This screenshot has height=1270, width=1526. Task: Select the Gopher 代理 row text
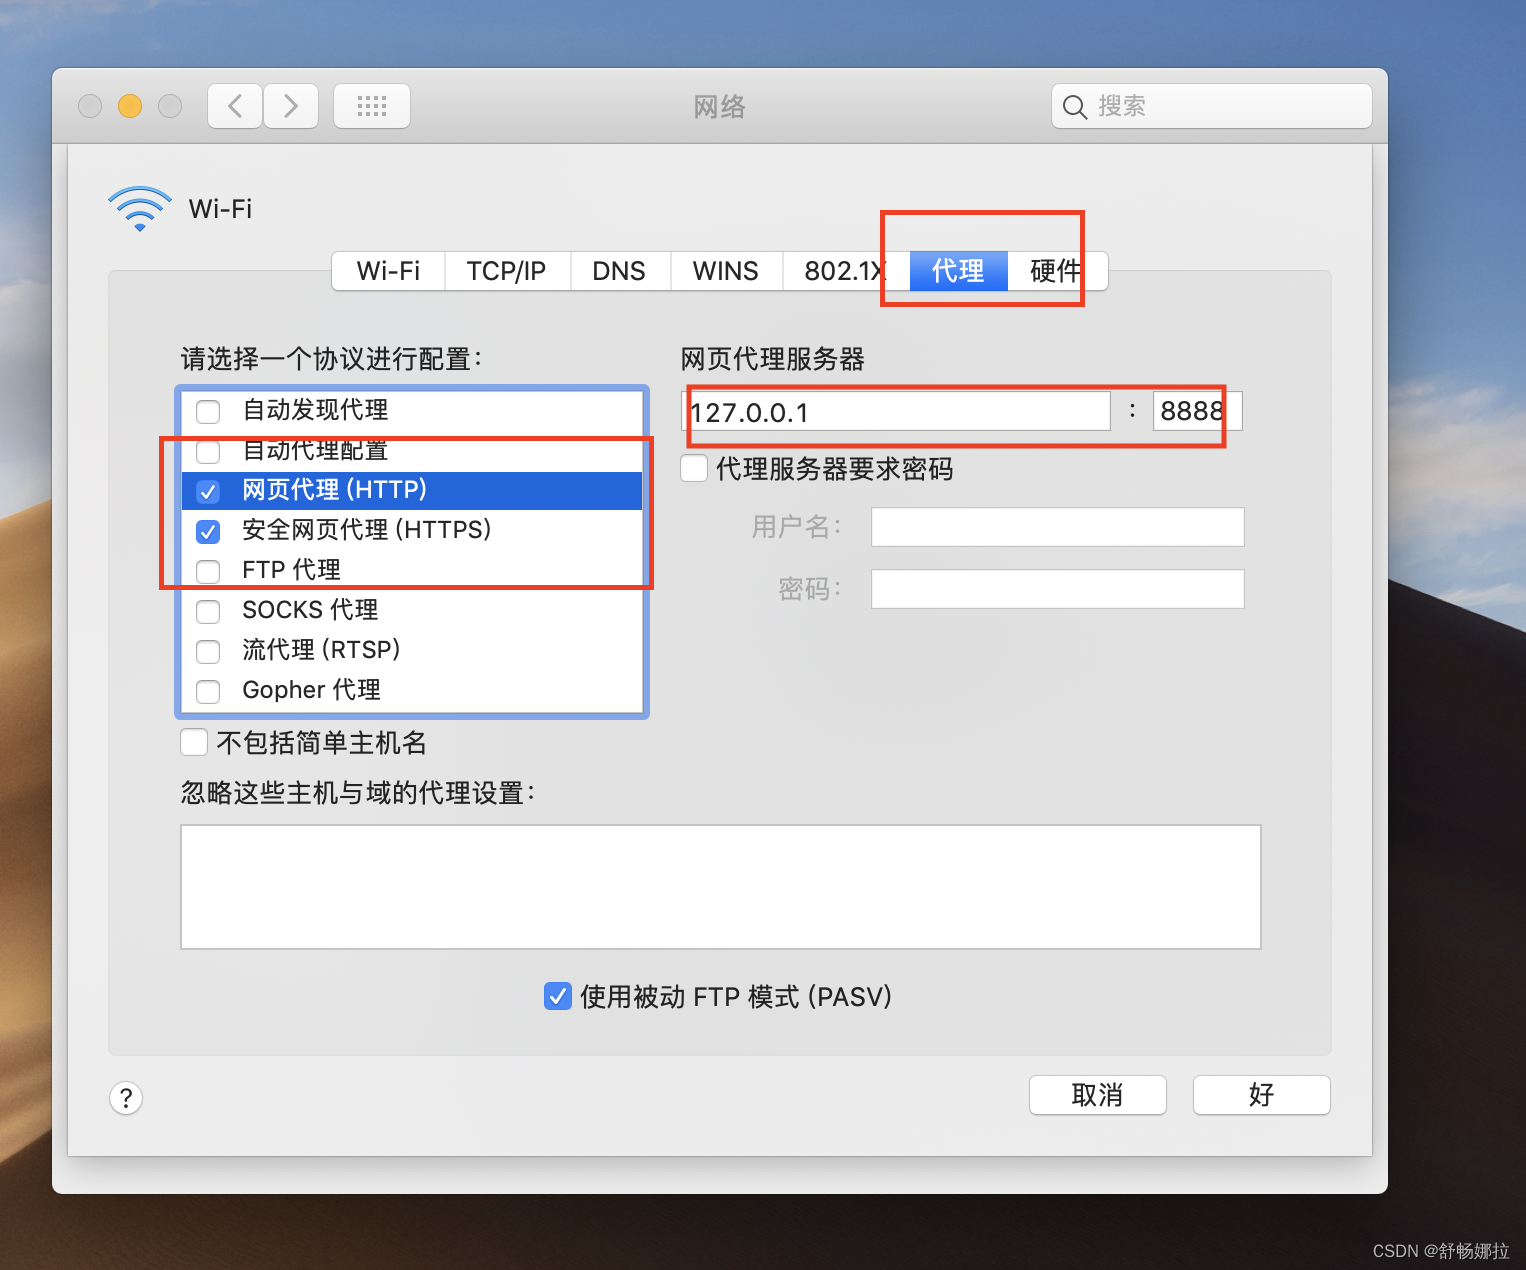pos(312,690)
